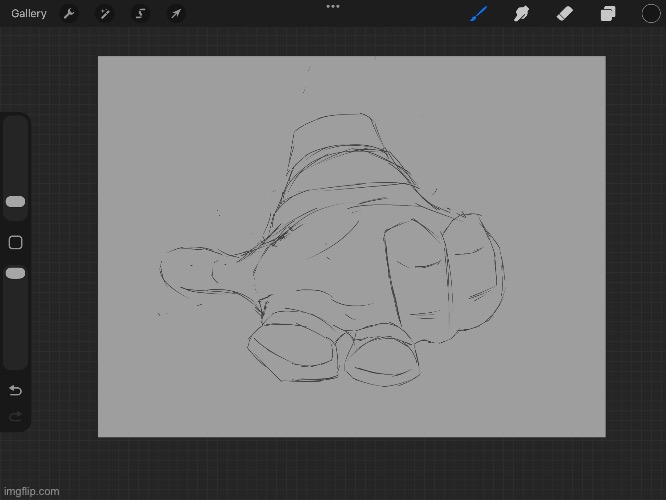Open the Actions wrench menu
The width and height of the screenshot is (666, 500).
click(69, 14)
